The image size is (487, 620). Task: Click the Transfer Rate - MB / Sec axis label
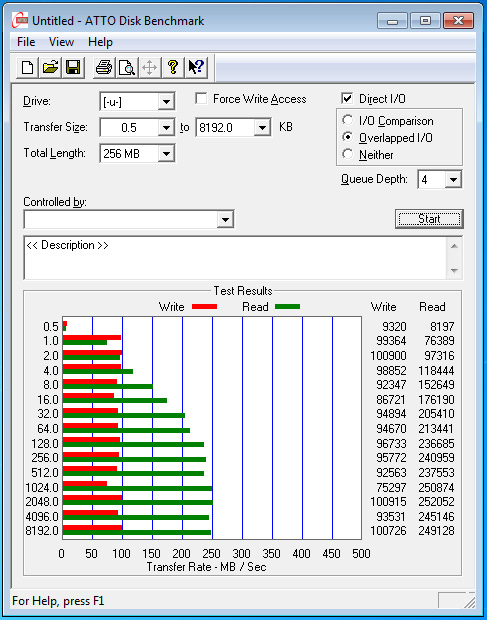[206, 567]
